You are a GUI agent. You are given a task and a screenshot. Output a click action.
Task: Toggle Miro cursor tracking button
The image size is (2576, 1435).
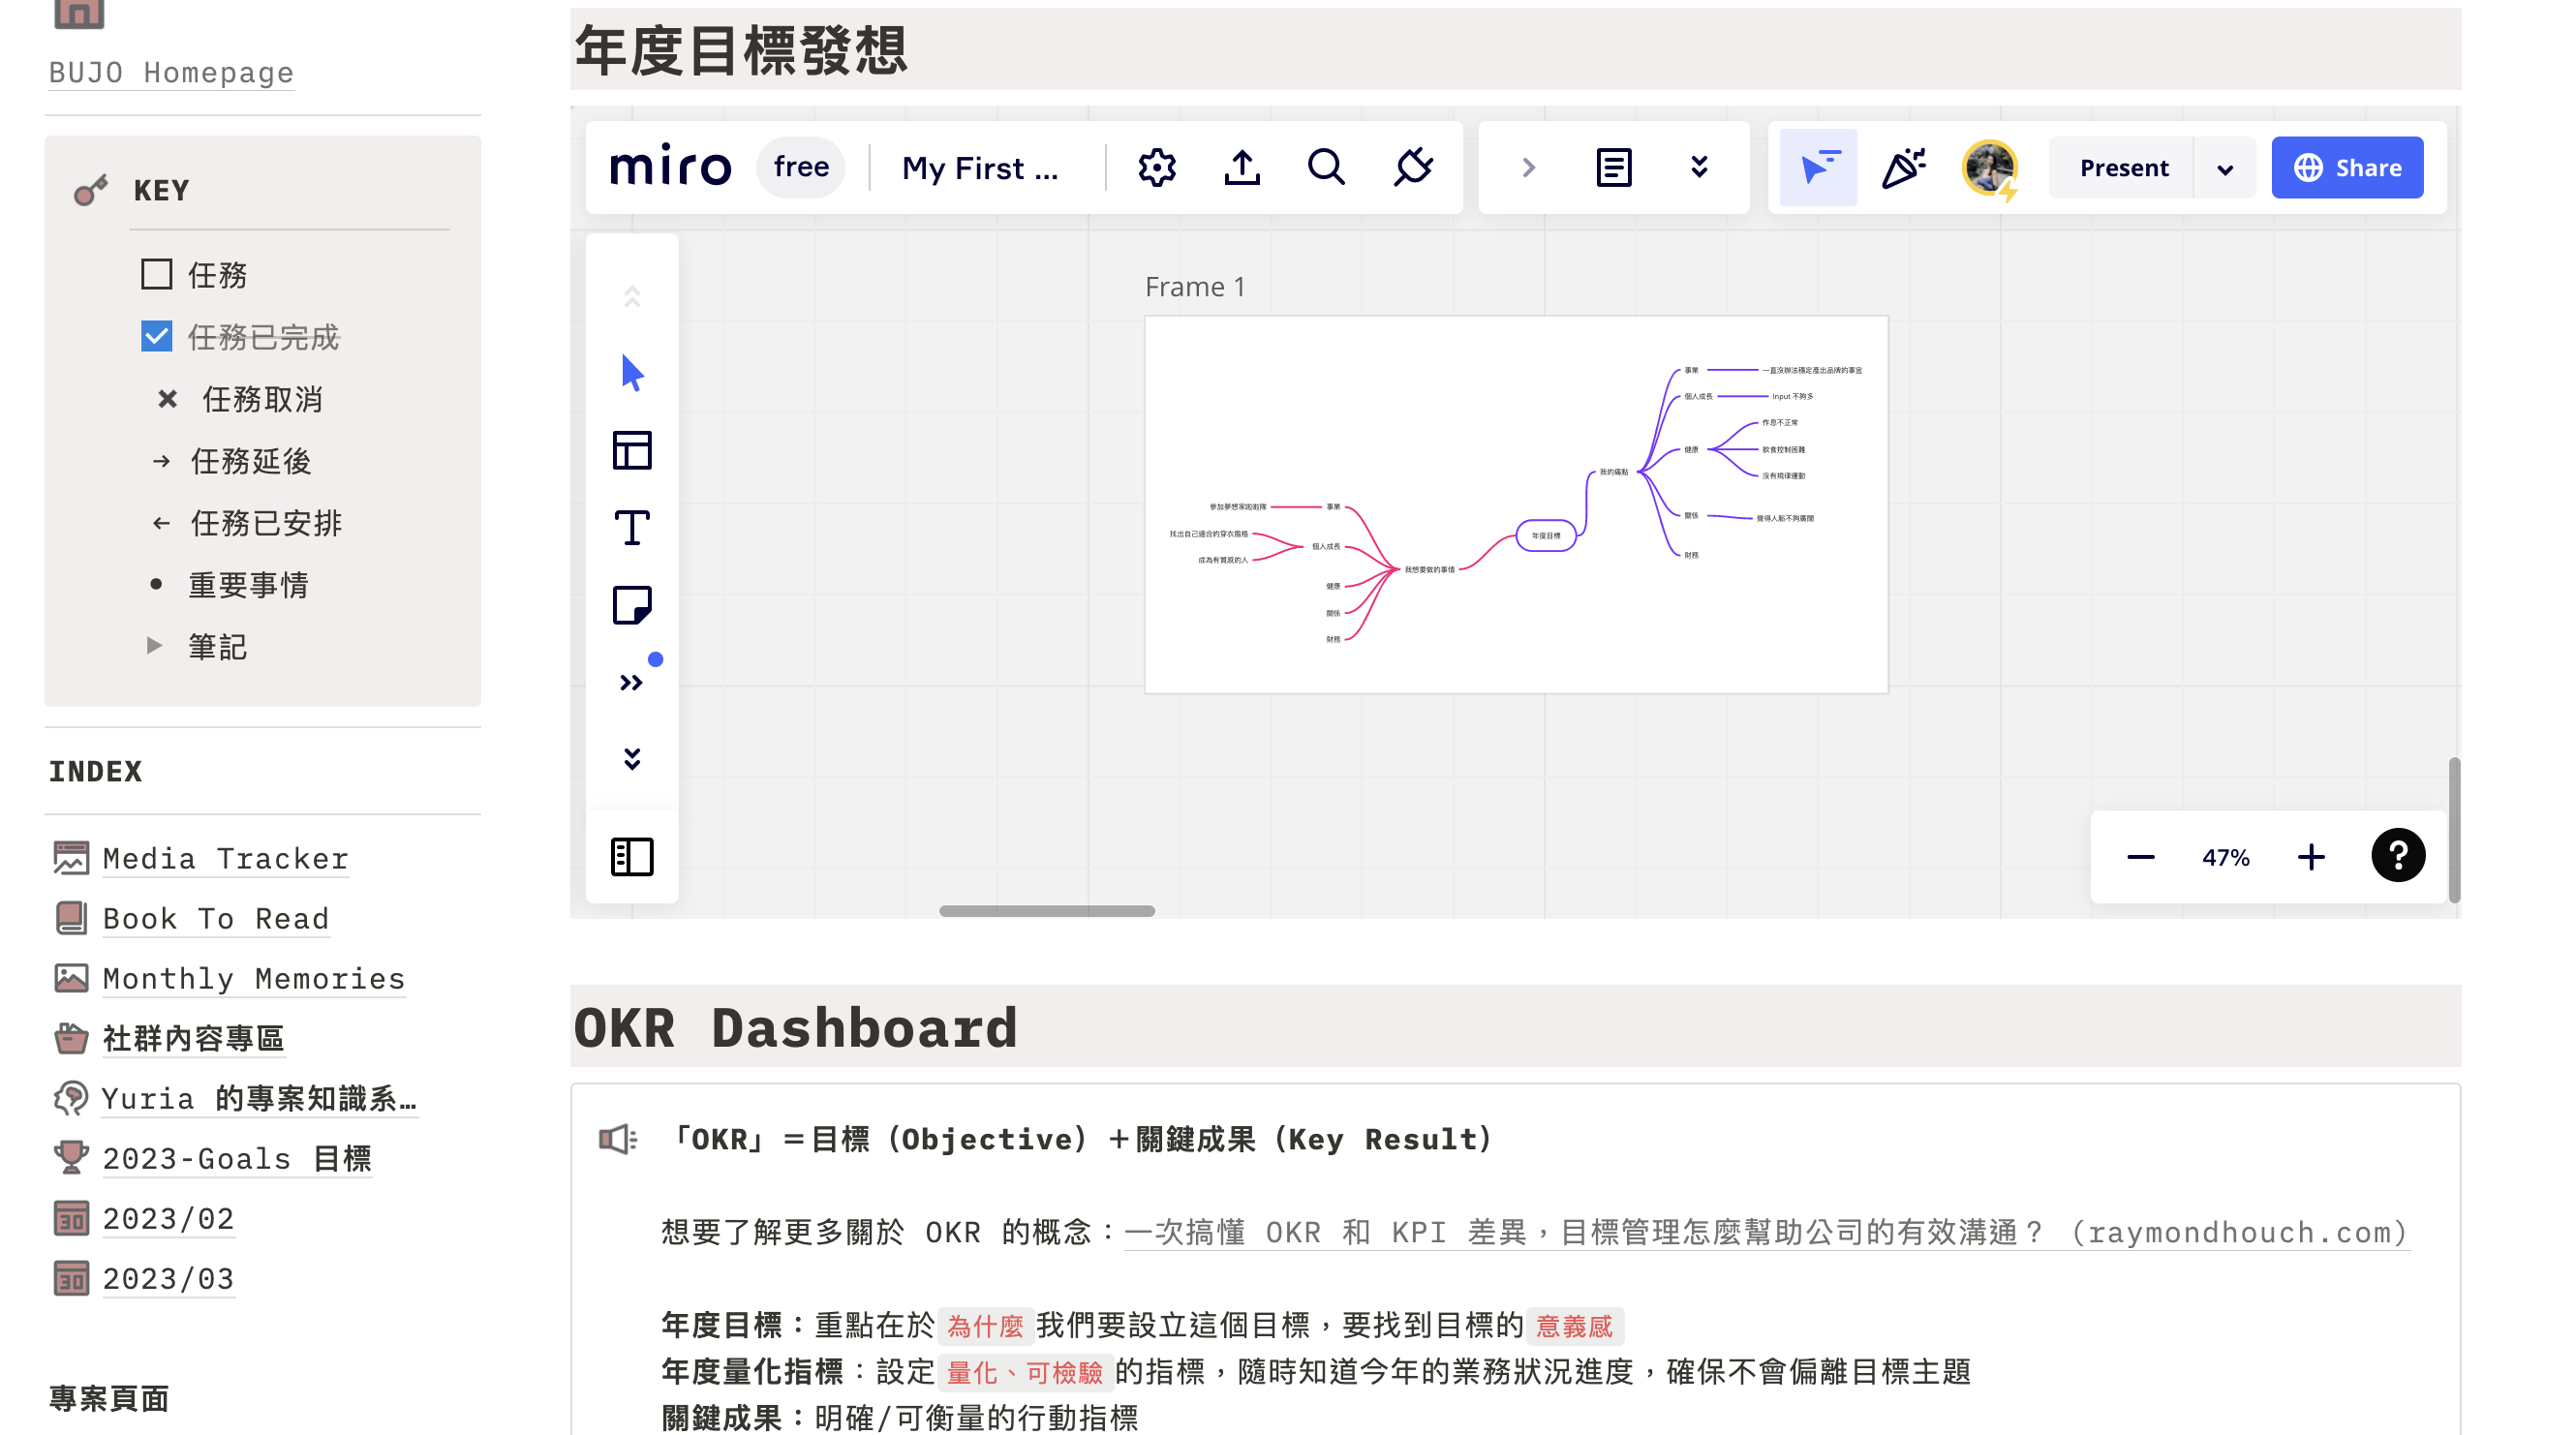click(x=1819, y=167)
